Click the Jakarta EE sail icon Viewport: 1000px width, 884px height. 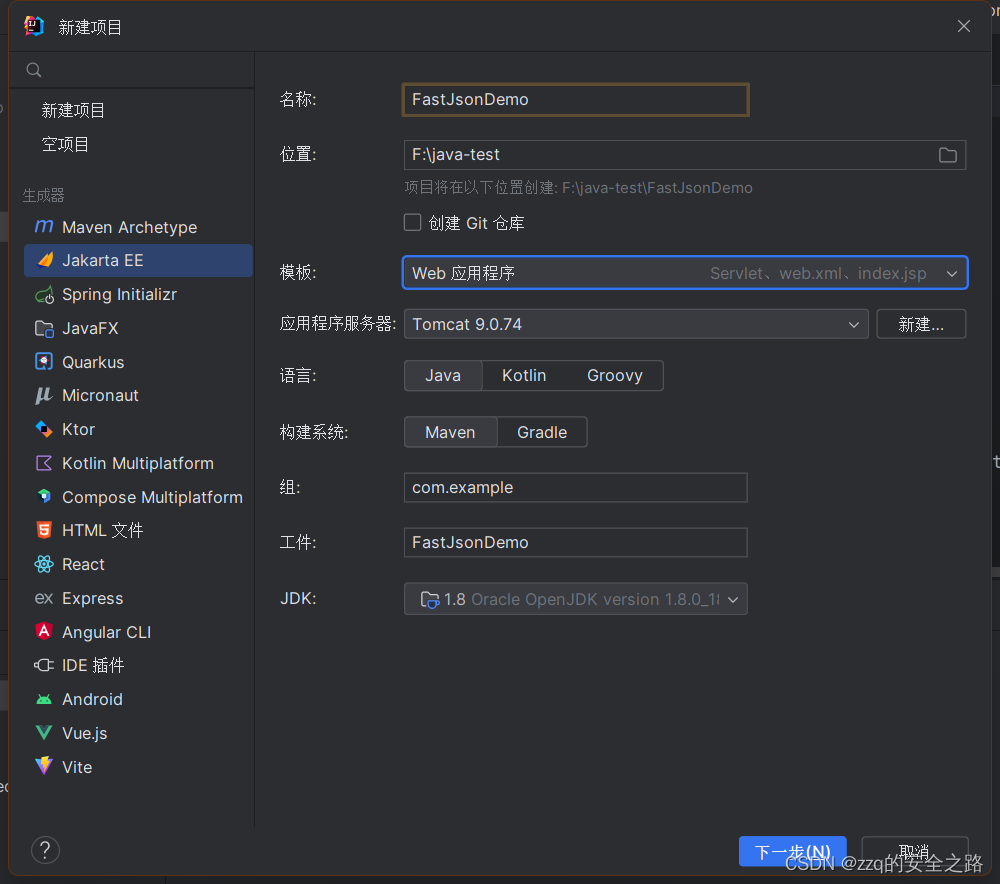45,260
